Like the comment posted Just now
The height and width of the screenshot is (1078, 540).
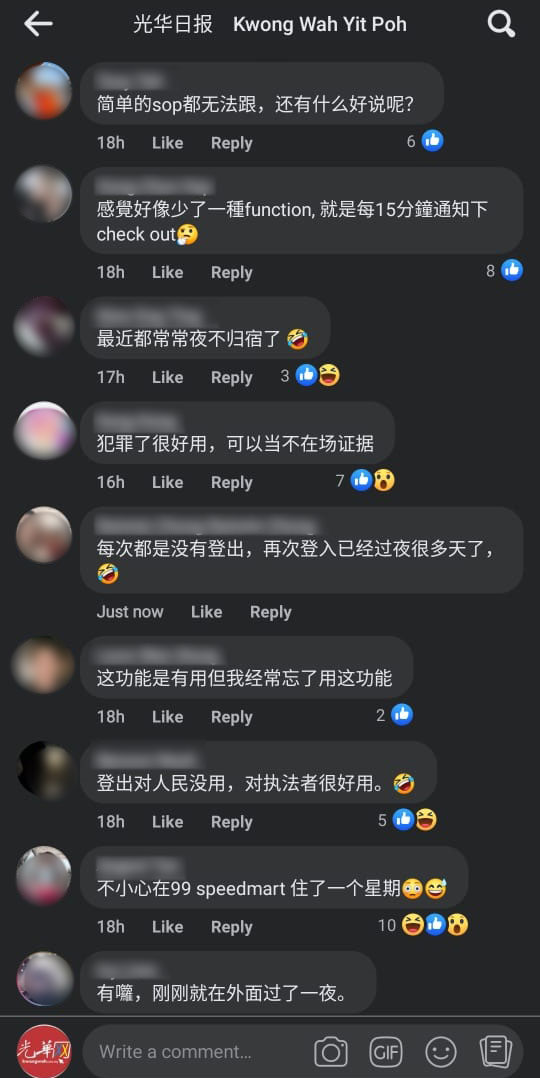[x=206, y=612]
